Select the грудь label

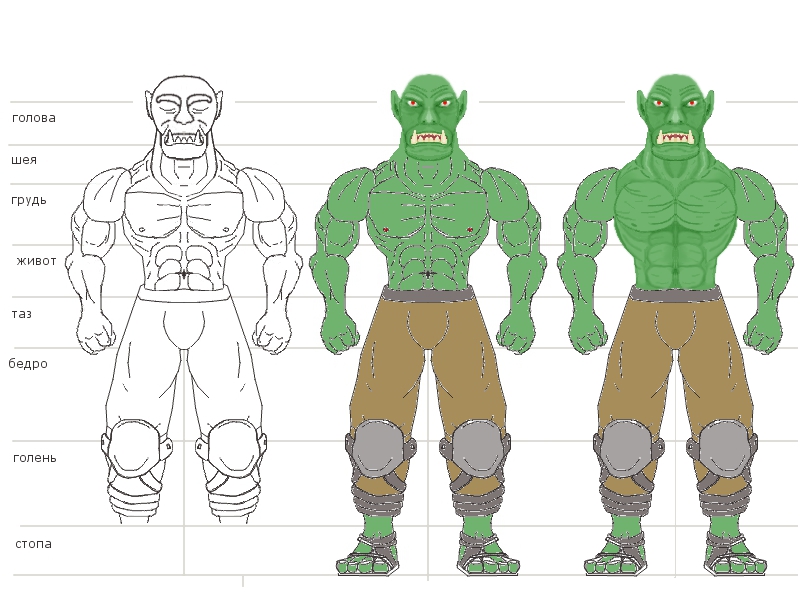click(x=29, y=200)
